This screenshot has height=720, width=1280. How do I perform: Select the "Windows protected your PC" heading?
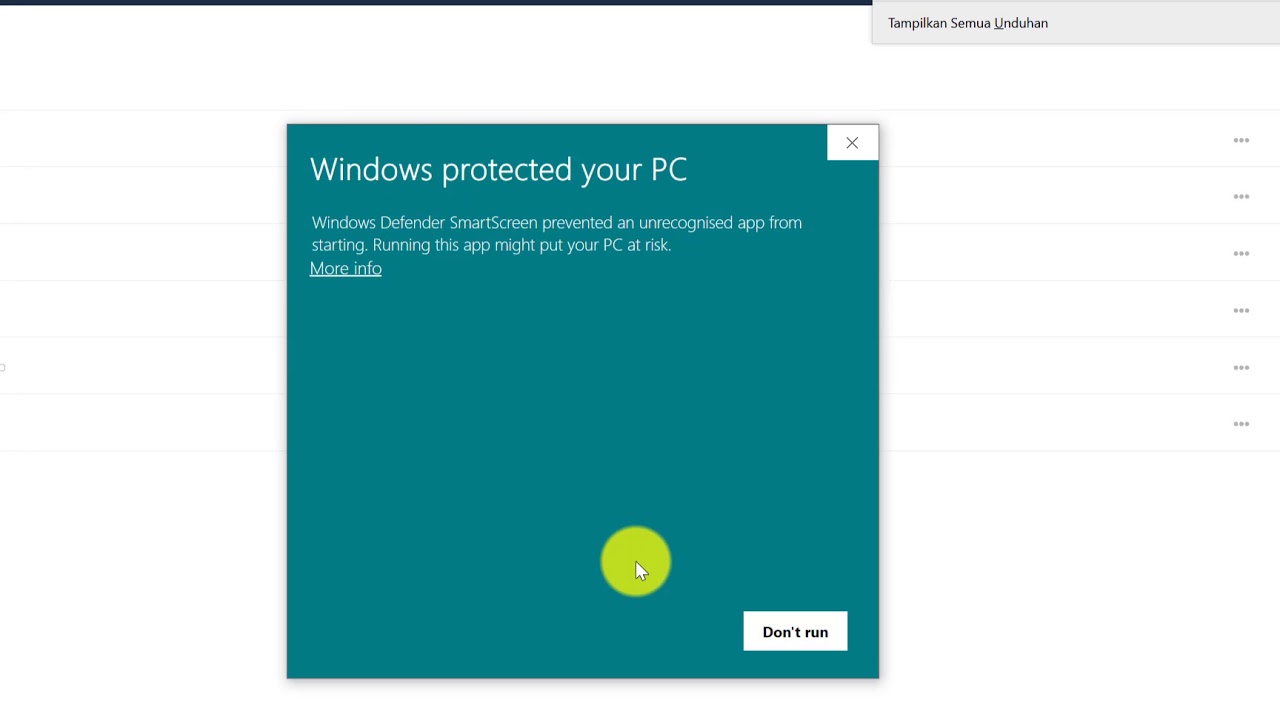tap(498, 169)
